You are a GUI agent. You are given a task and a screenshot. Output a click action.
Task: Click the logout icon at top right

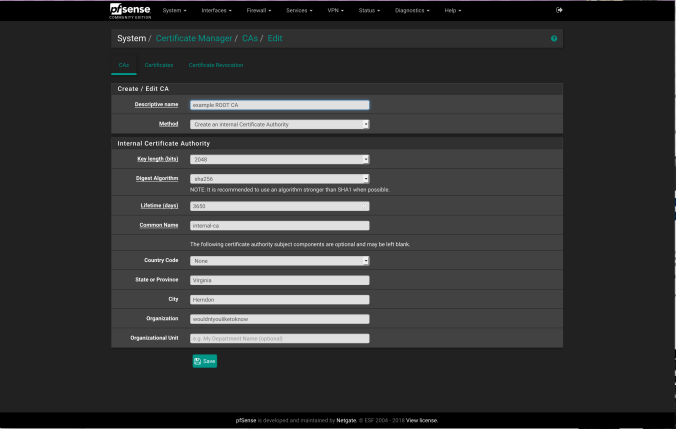coord(559,10)
